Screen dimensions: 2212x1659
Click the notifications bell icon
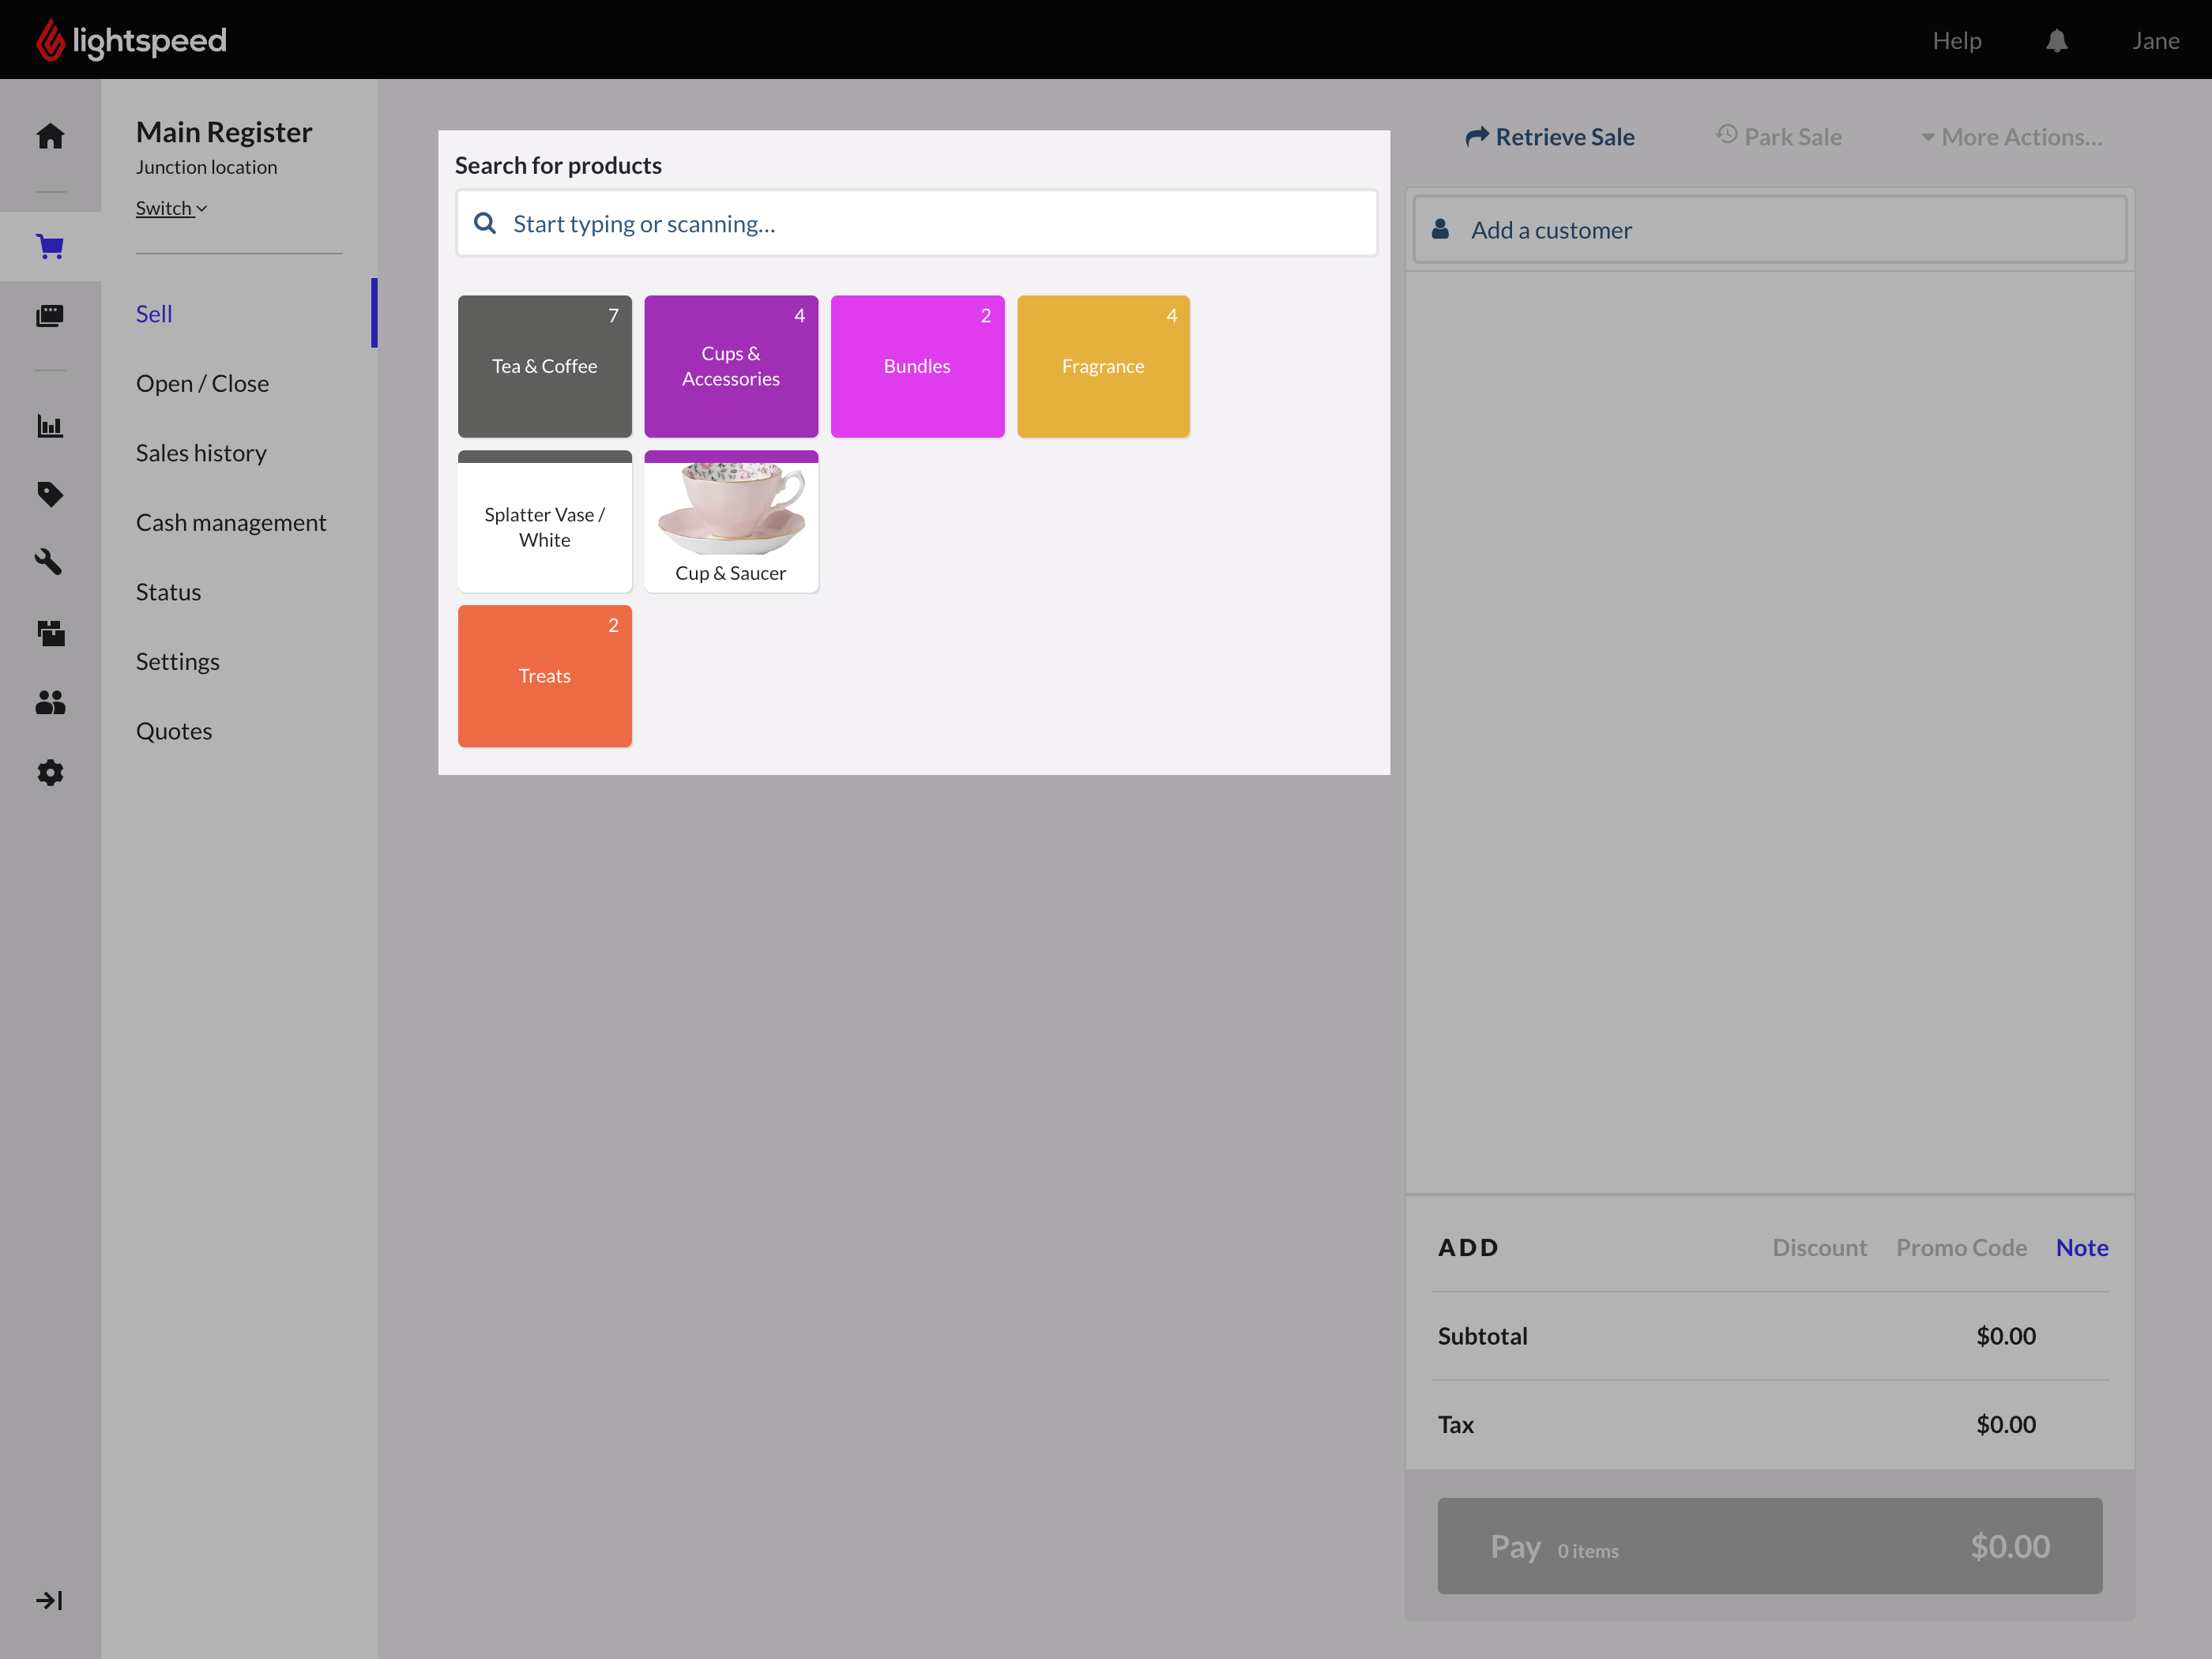[x=2056, y=41]
